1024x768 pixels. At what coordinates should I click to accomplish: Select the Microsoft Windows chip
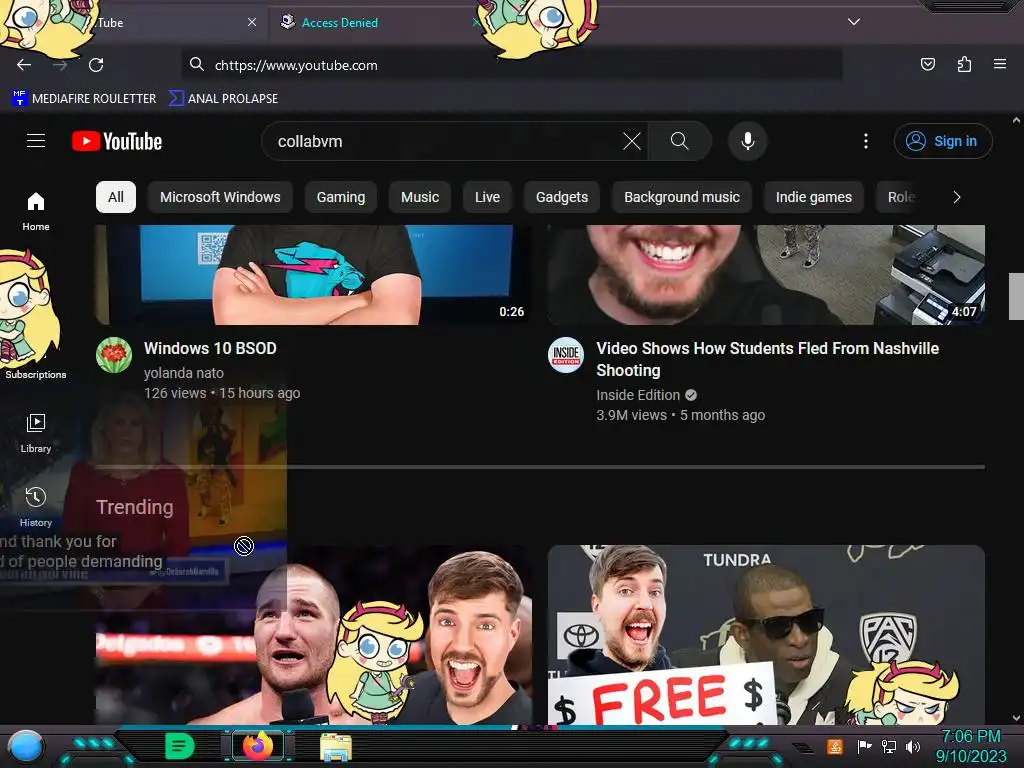(220, 197)
